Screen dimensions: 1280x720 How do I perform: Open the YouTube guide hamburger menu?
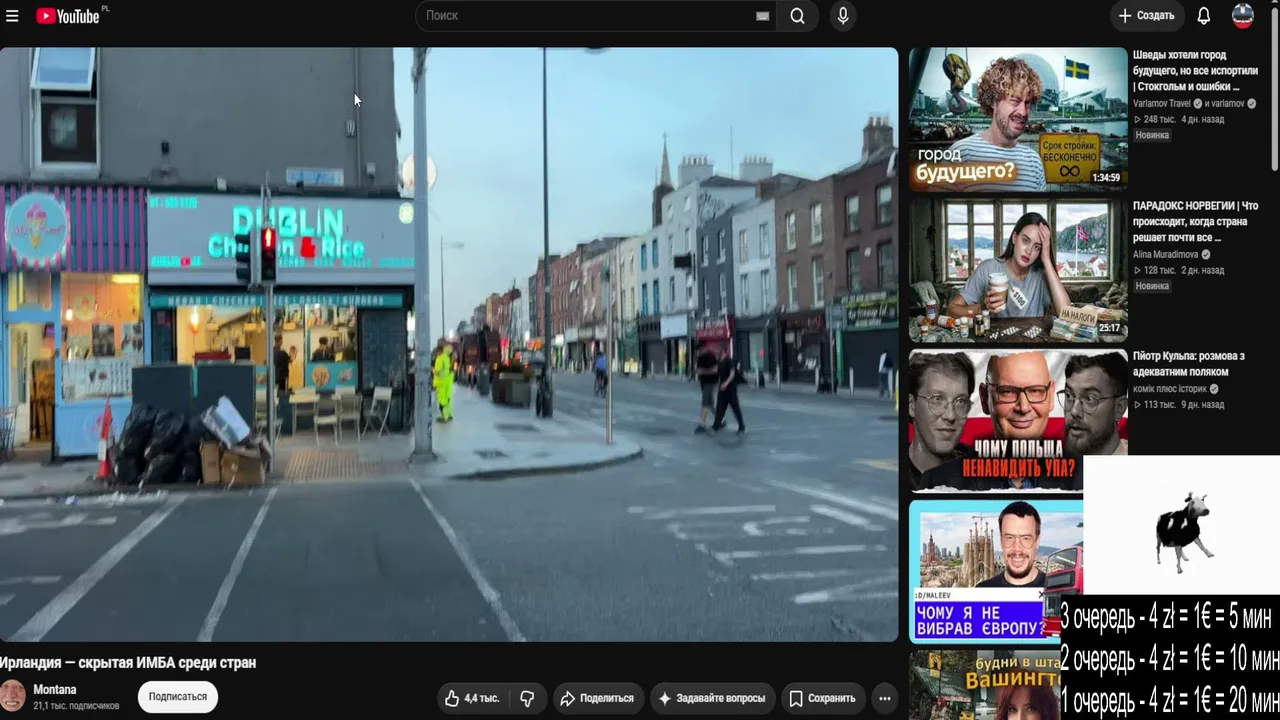tap(12, 16)
